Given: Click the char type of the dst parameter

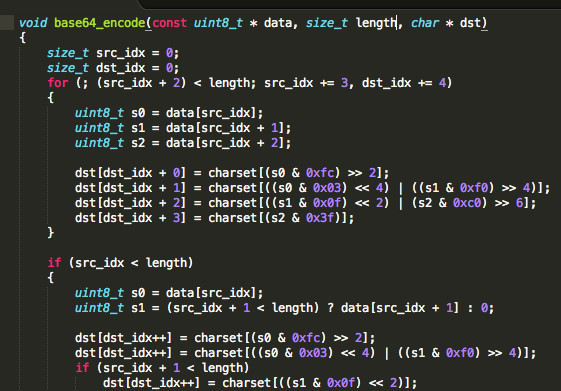Looking at the screenshot, I should coord(425,23).
